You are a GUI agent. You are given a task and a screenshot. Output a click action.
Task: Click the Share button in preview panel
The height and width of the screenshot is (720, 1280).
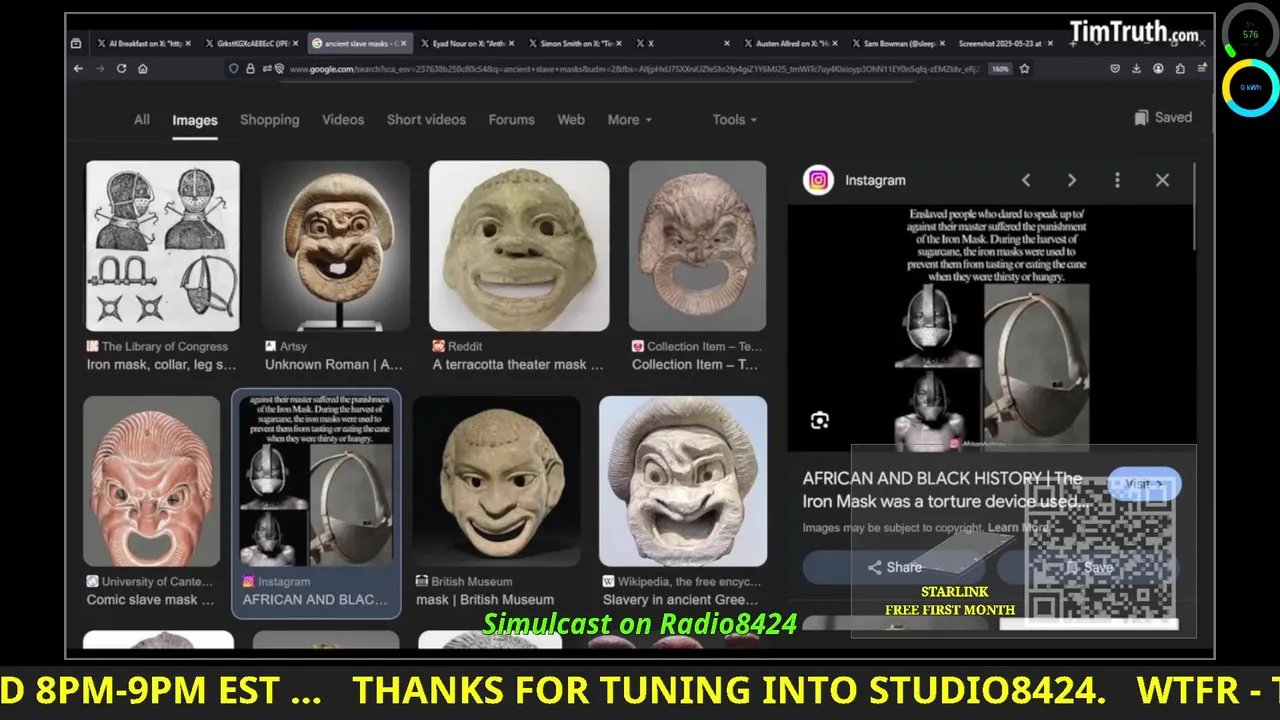tap(894, 567)
